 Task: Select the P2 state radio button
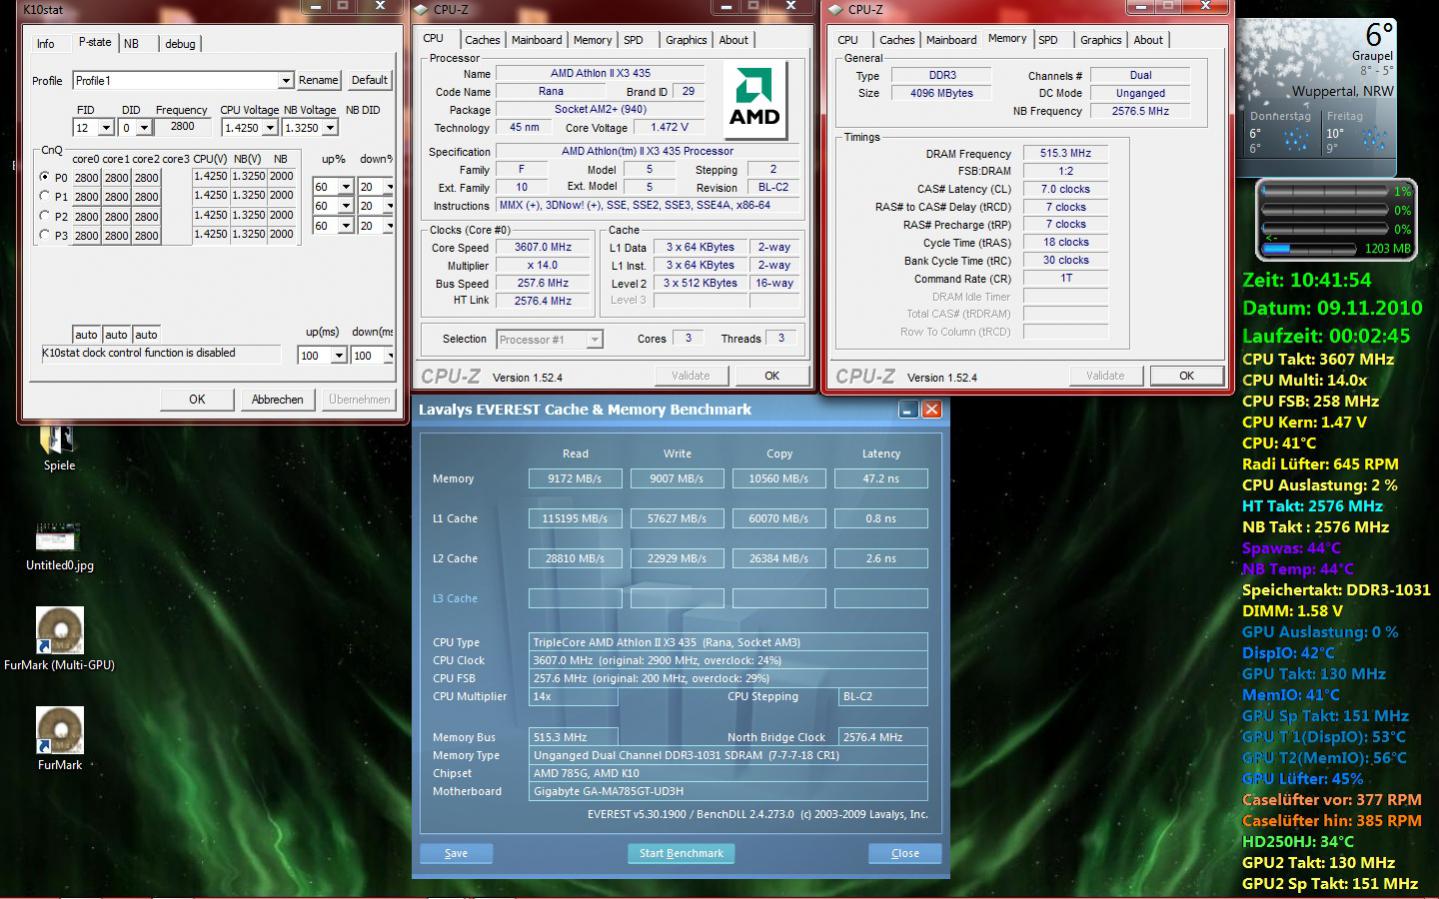pyautogui.click(x=44, y=215)
